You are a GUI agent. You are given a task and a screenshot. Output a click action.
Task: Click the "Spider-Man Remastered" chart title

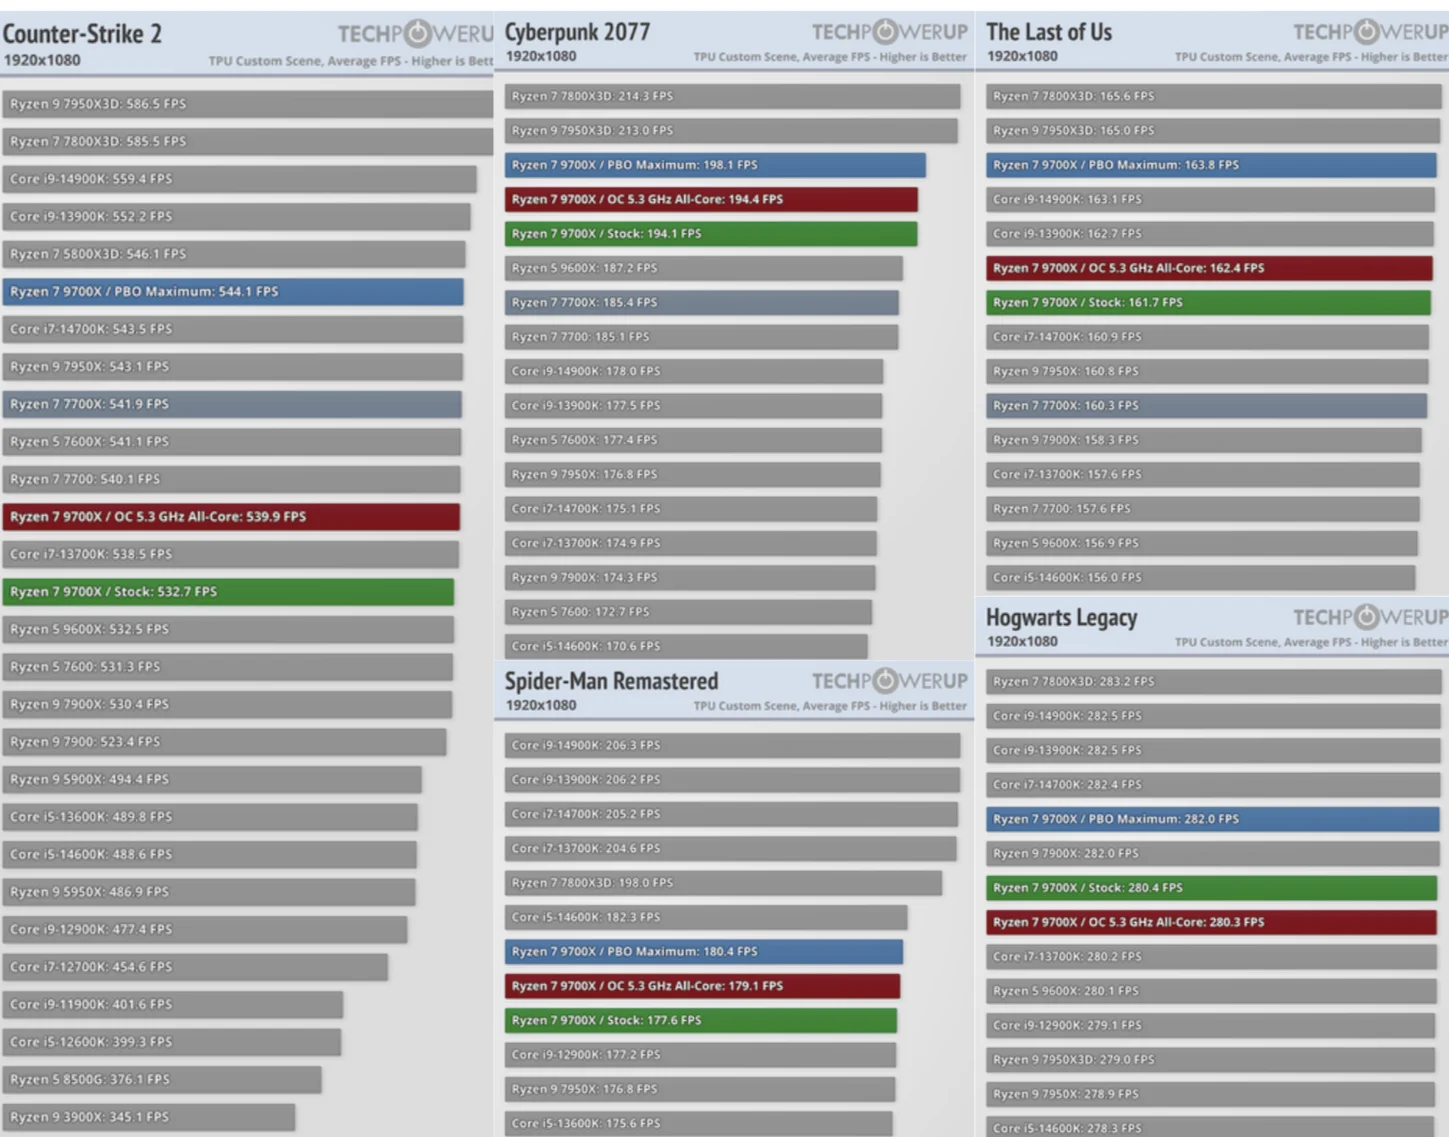(x=611, y=681)
